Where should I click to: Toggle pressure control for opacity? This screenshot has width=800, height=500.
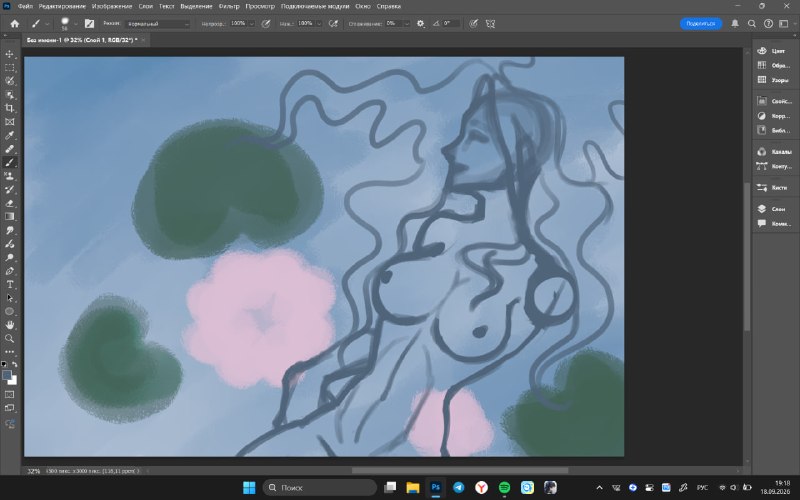click(266, 23)
